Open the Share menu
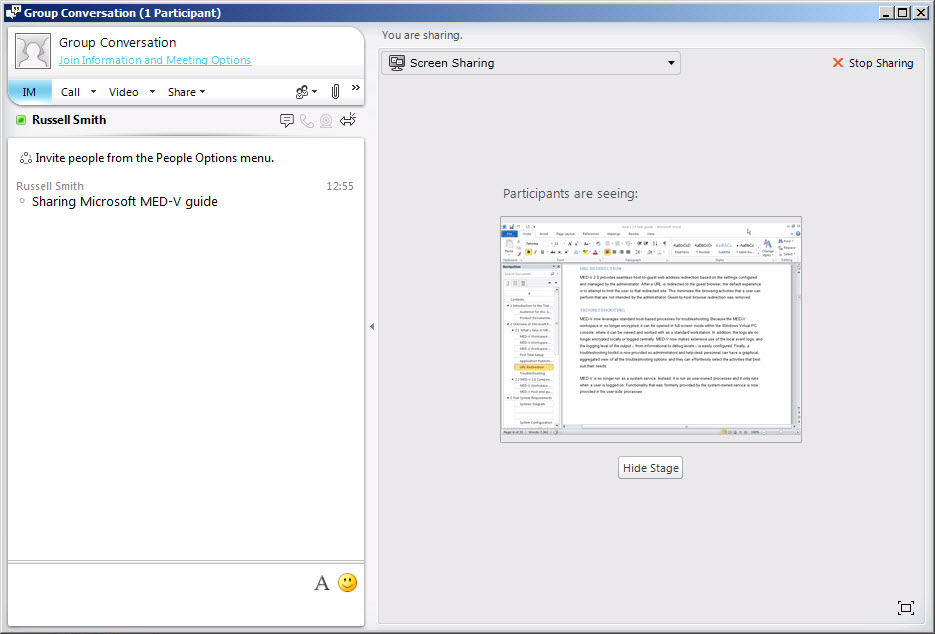 [x=186, y=92]
